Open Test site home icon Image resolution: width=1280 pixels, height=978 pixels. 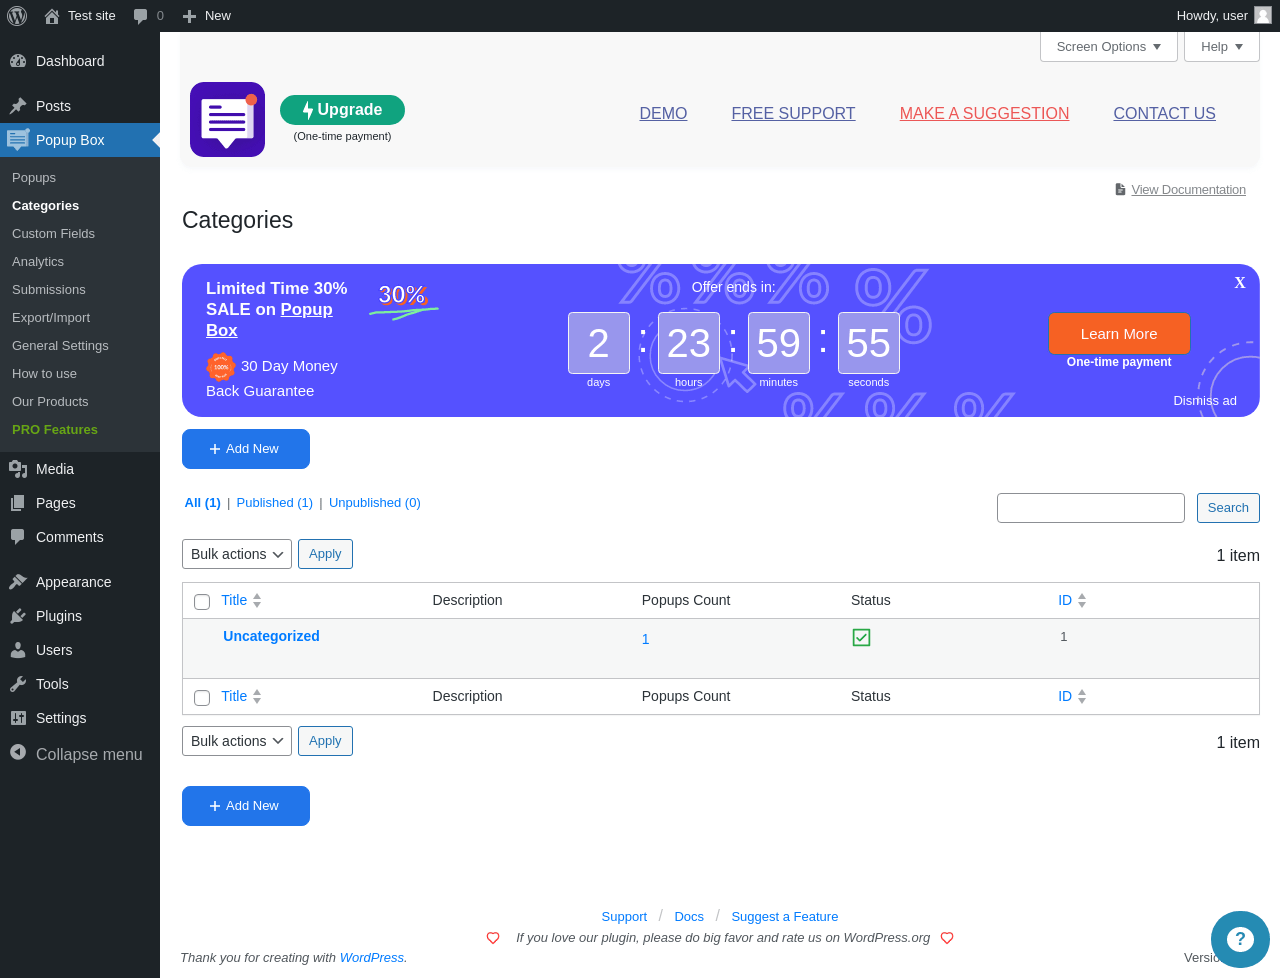(x=52, y=16)
